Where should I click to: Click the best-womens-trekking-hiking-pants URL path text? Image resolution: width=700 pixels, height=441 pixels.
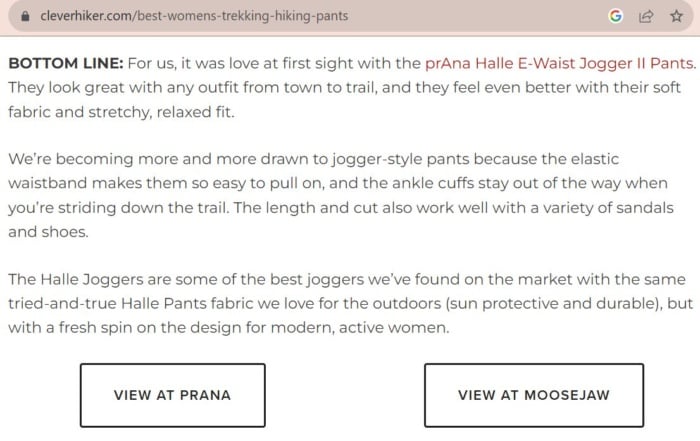click(x=242, y=16)
